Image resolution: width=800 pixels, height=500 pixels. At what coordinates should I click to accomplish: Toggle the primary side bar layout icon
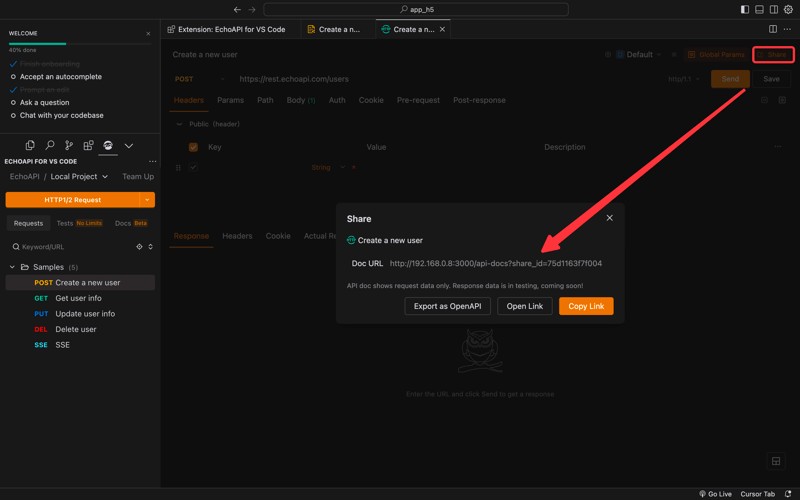[745, 9]
